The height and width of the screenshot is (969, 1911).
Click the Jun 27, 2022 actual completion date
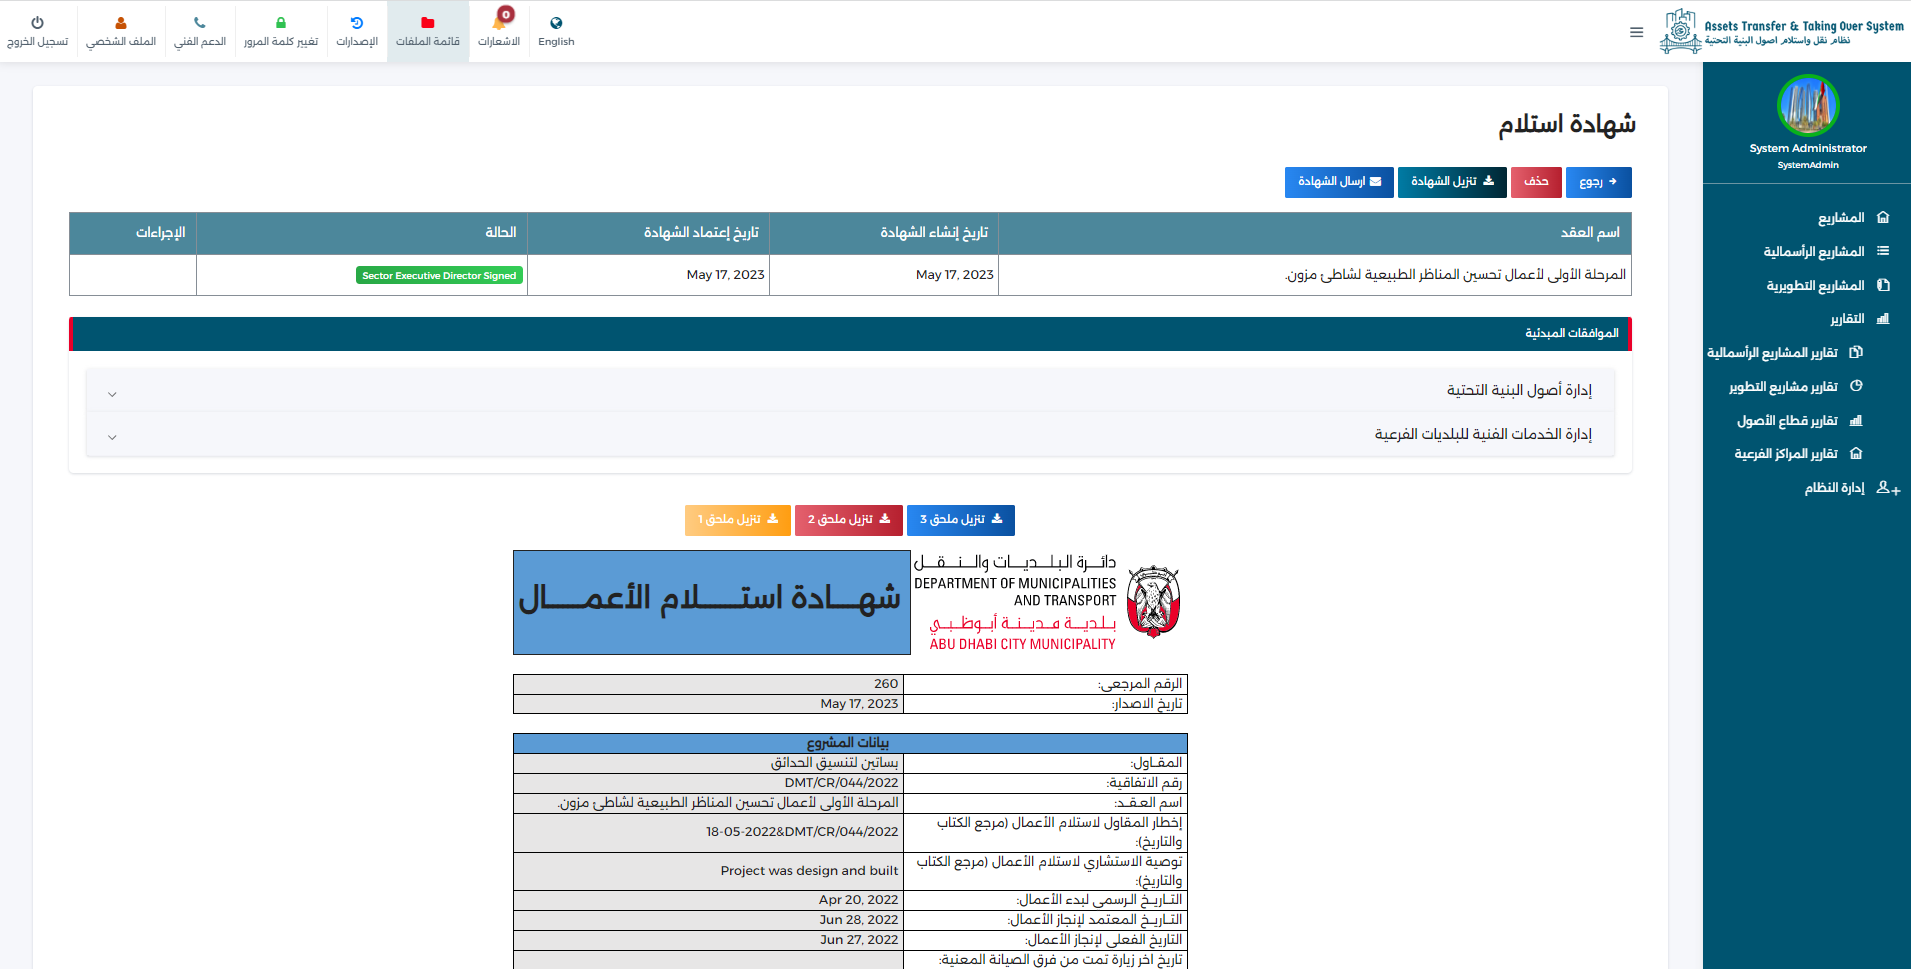pyautogui.click(x=859, y=940)
